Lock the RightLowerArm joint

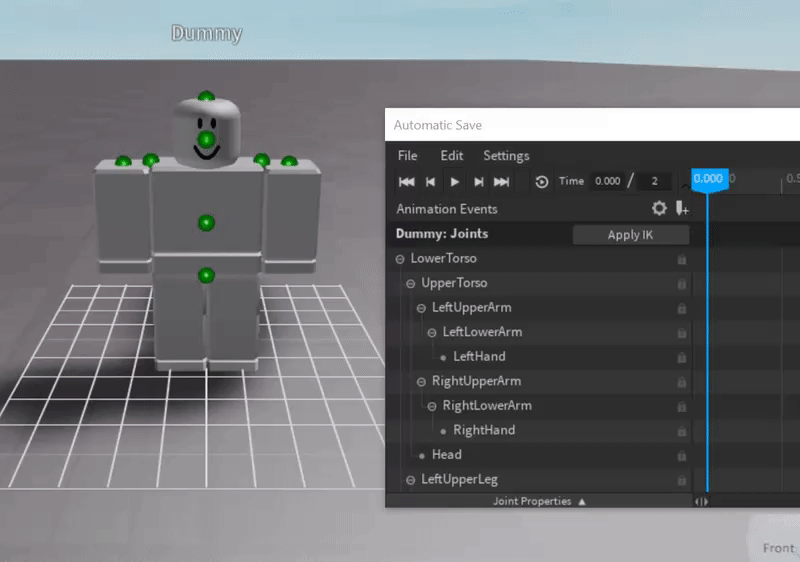[682, 406]
